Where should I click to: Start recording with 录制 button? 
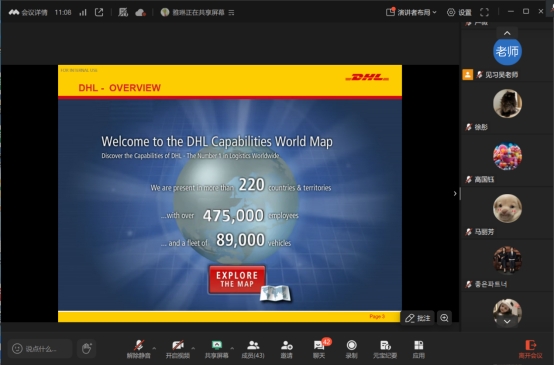(x=352, y=349)
